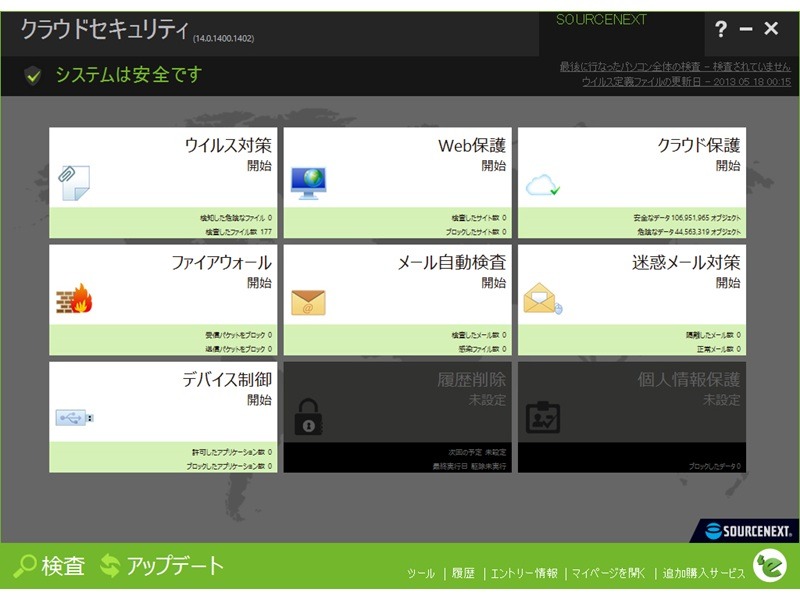Image resolution: width=800 pixels, height=600 pixels.
Task: Click the クラウドセキュリティ window title
Action: (x=104, y=29)
